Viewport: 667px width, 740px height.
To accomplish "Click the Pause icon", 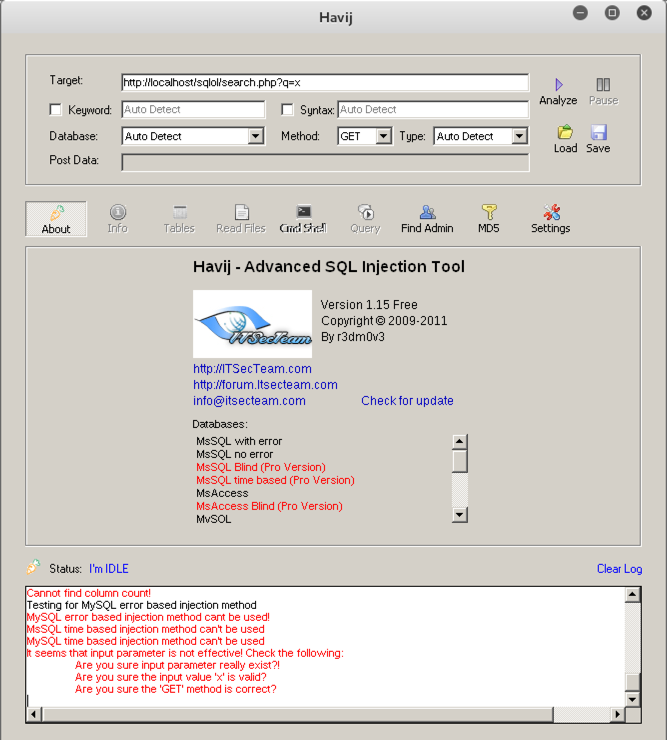I will (603, 85).
